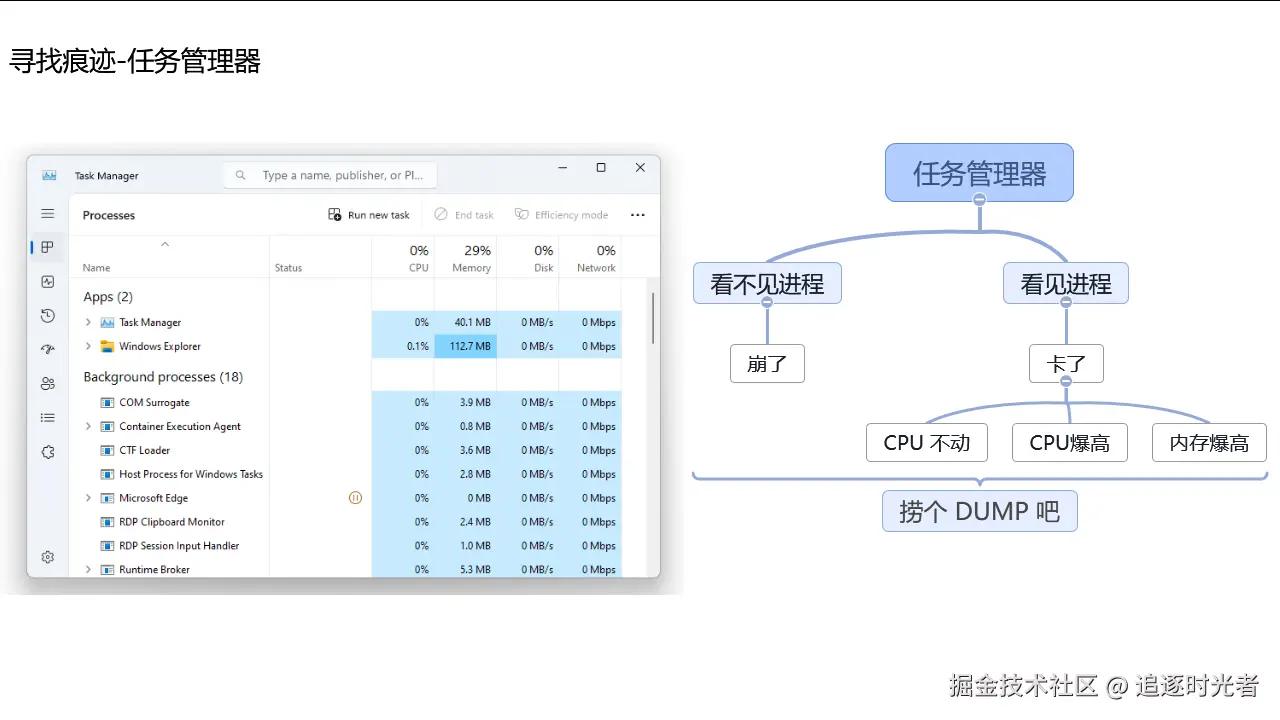Toggle Efficiency mode button
This screenshot has width=1280, height=720.
561,215
